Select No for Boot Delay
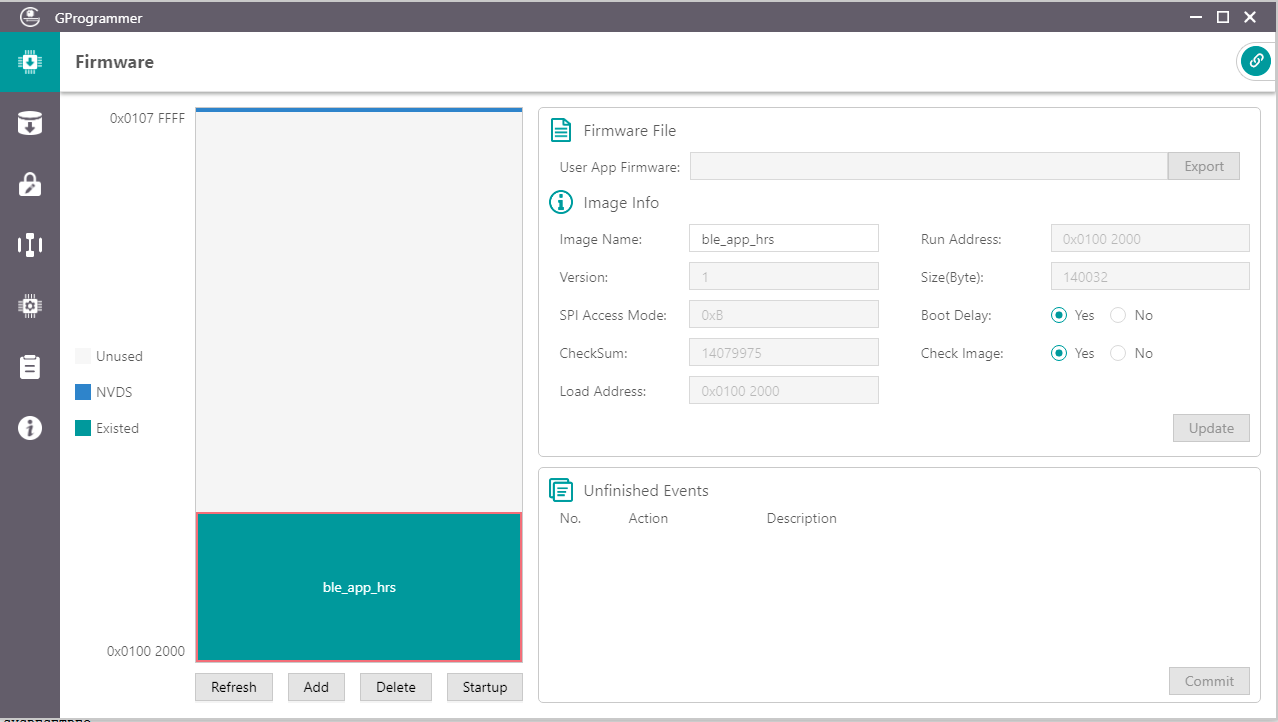This screenshot has height=722, width=1278. coord(1118,315)
